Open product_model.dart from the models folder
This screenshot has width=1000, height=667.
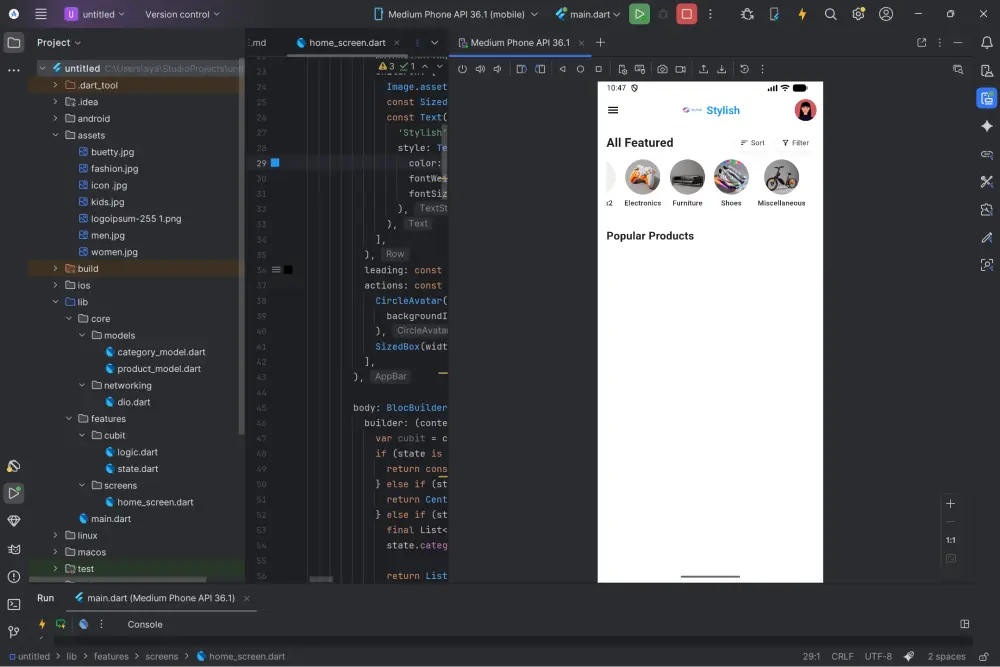pos(157,368)
